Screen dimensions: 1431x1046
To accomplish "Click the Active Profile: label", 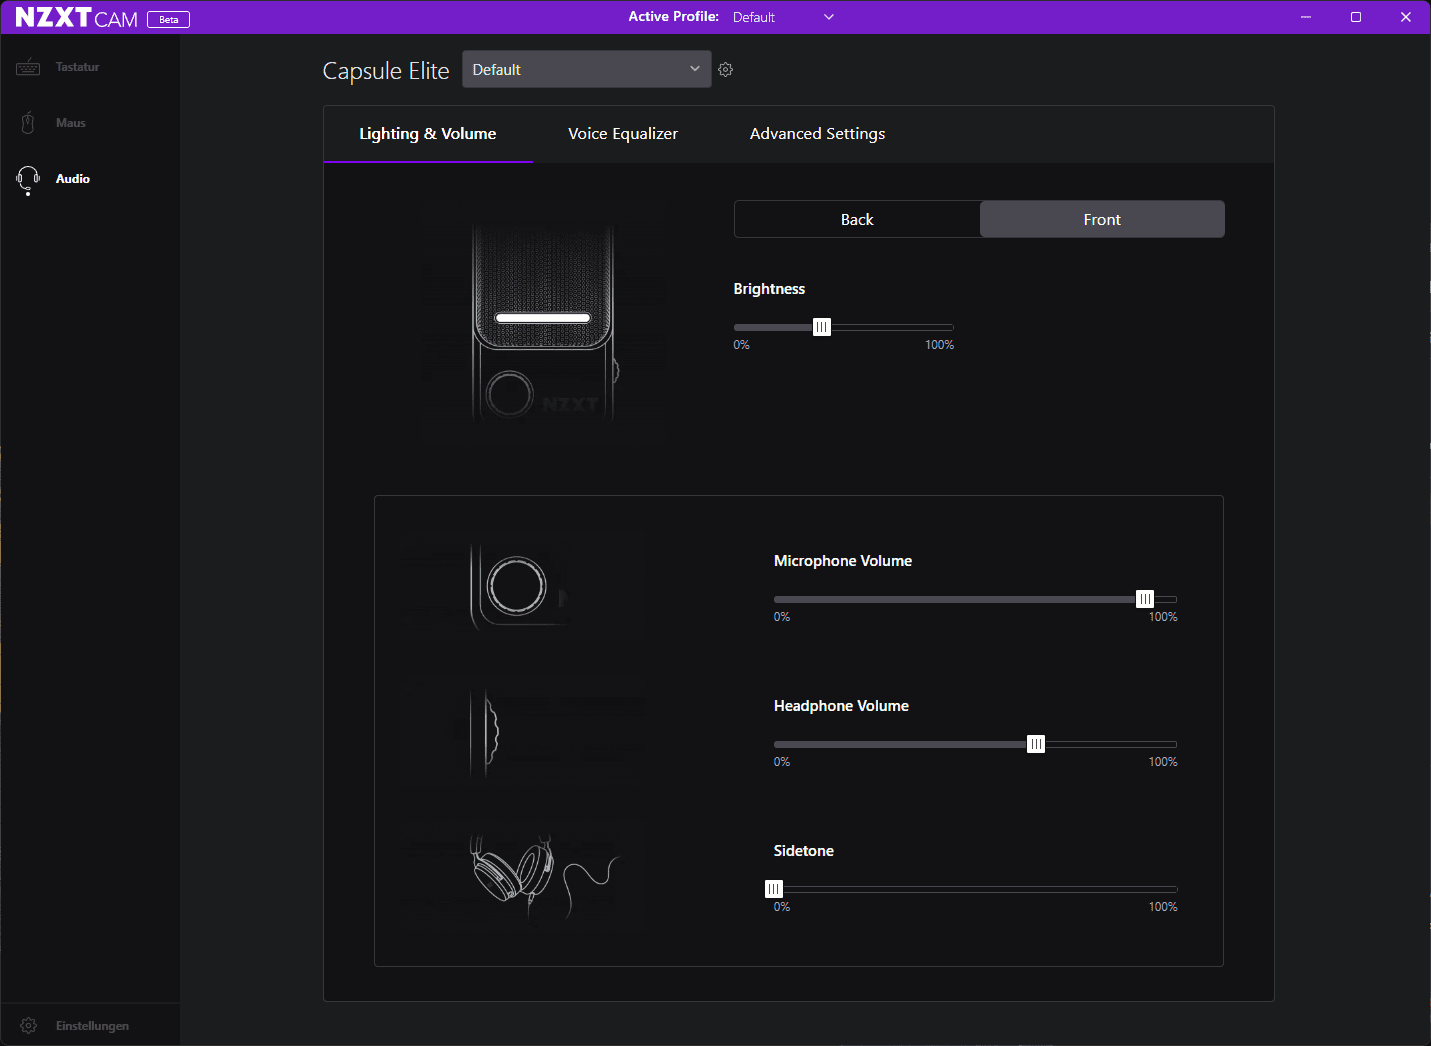I will [674, 17].
